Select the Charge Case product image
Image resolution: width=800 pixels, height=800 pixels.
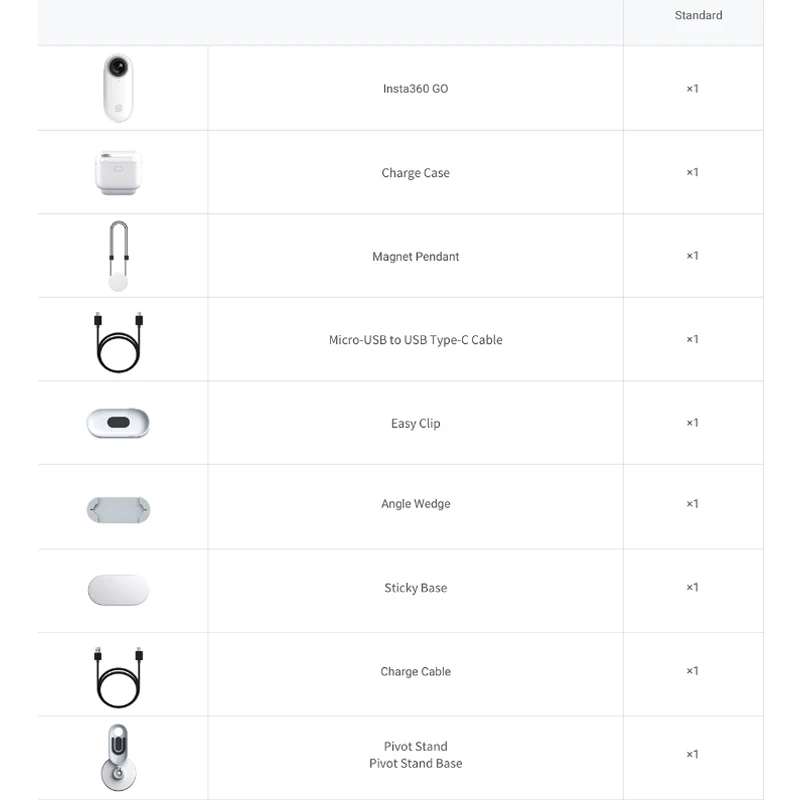click(x=118, y=172)
